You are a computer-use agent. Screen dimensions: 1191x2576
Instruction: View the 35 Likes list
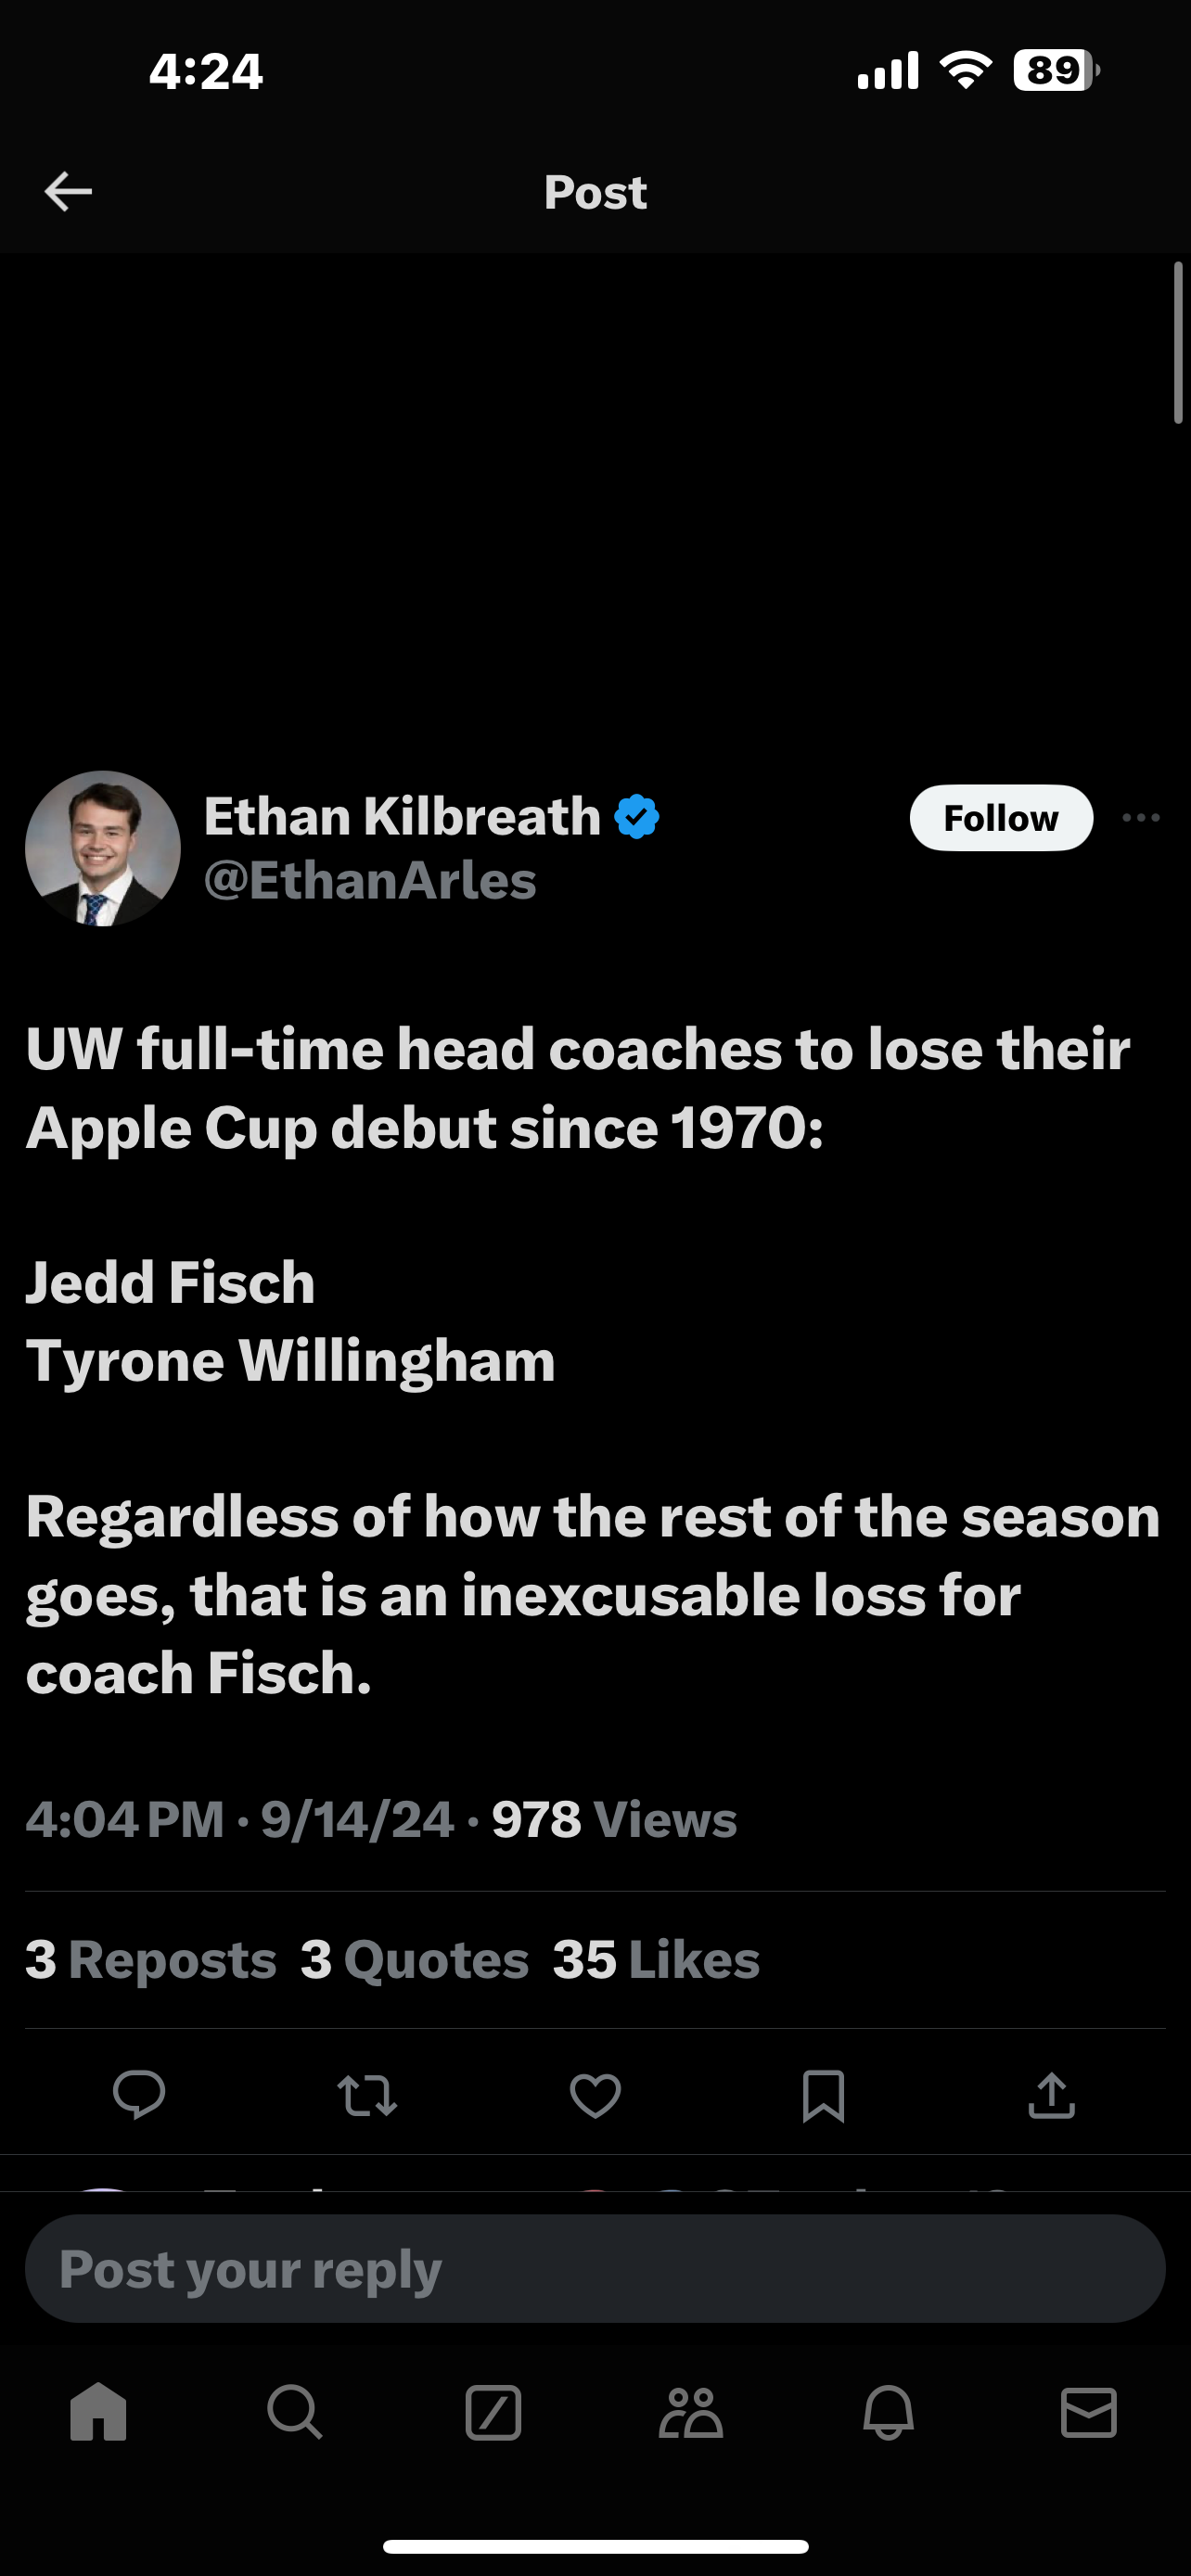[656, 1959]
